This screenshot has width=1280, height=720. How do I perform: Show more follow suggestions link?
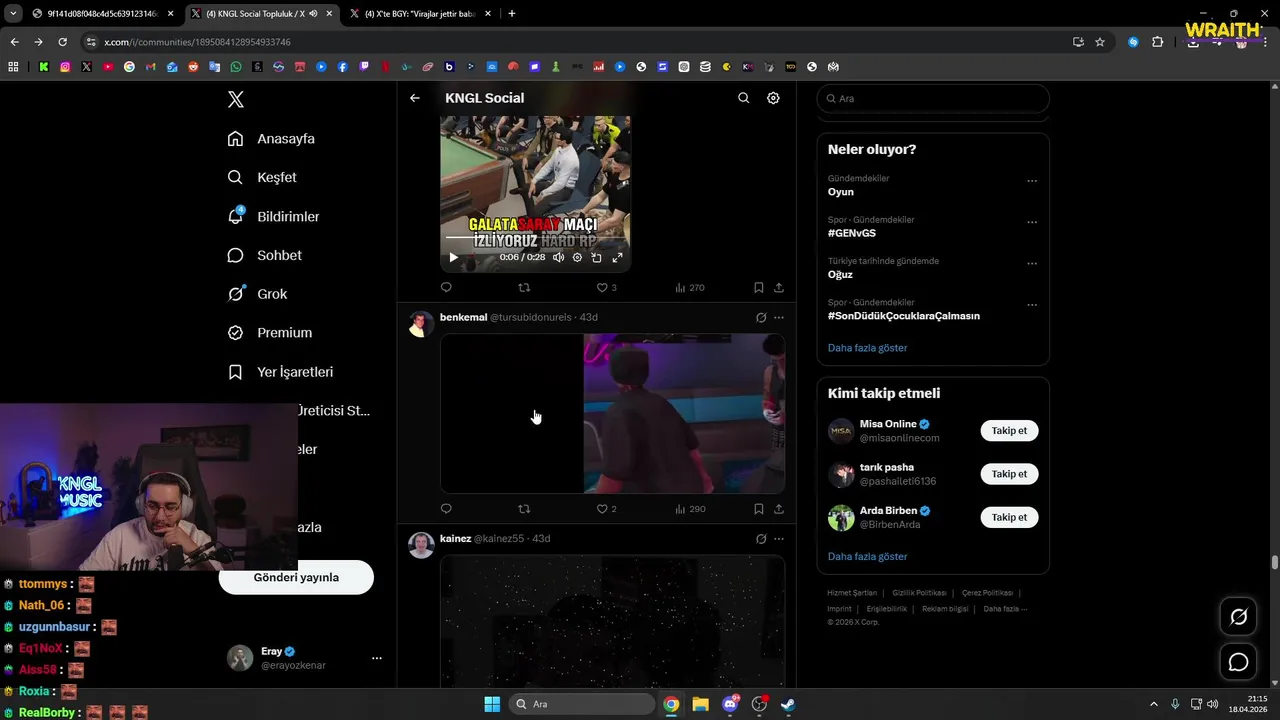coord(867,556)
